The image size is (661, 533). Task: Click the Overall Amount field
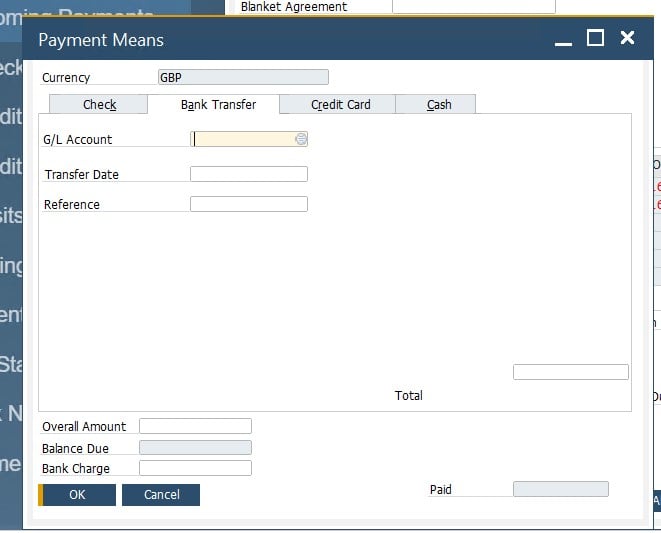pyautogui.click(x=195, y=426)
